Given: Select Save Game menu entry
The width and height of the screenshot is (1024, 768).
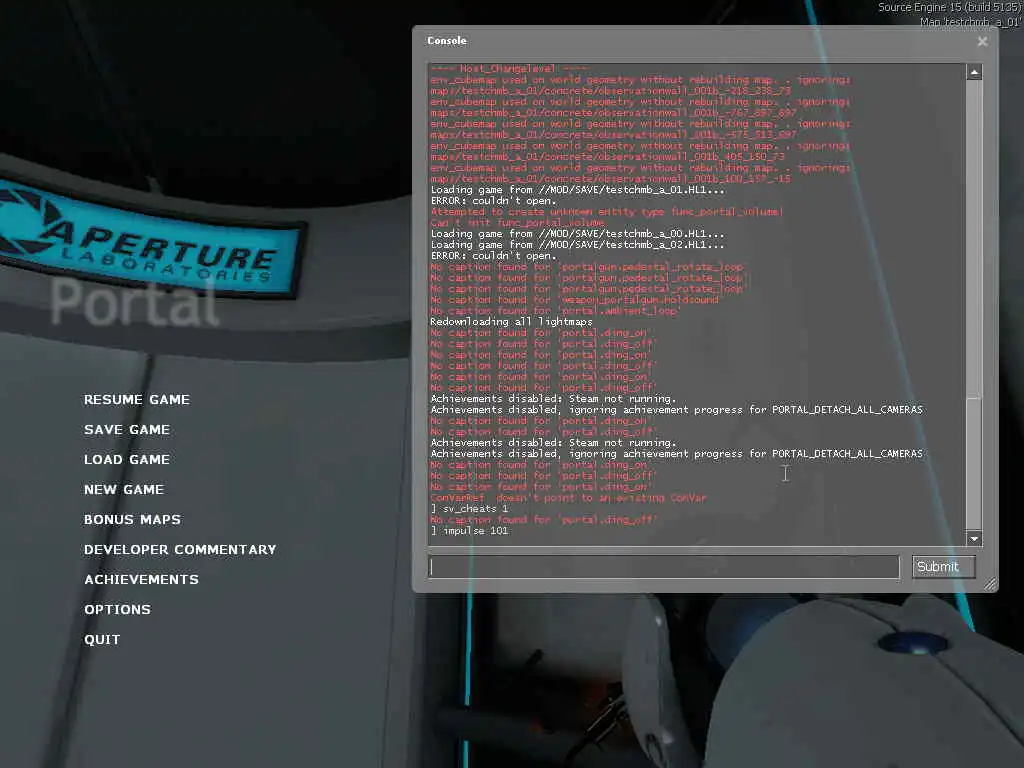Looking at the screenshot, I should coord(127,430).
